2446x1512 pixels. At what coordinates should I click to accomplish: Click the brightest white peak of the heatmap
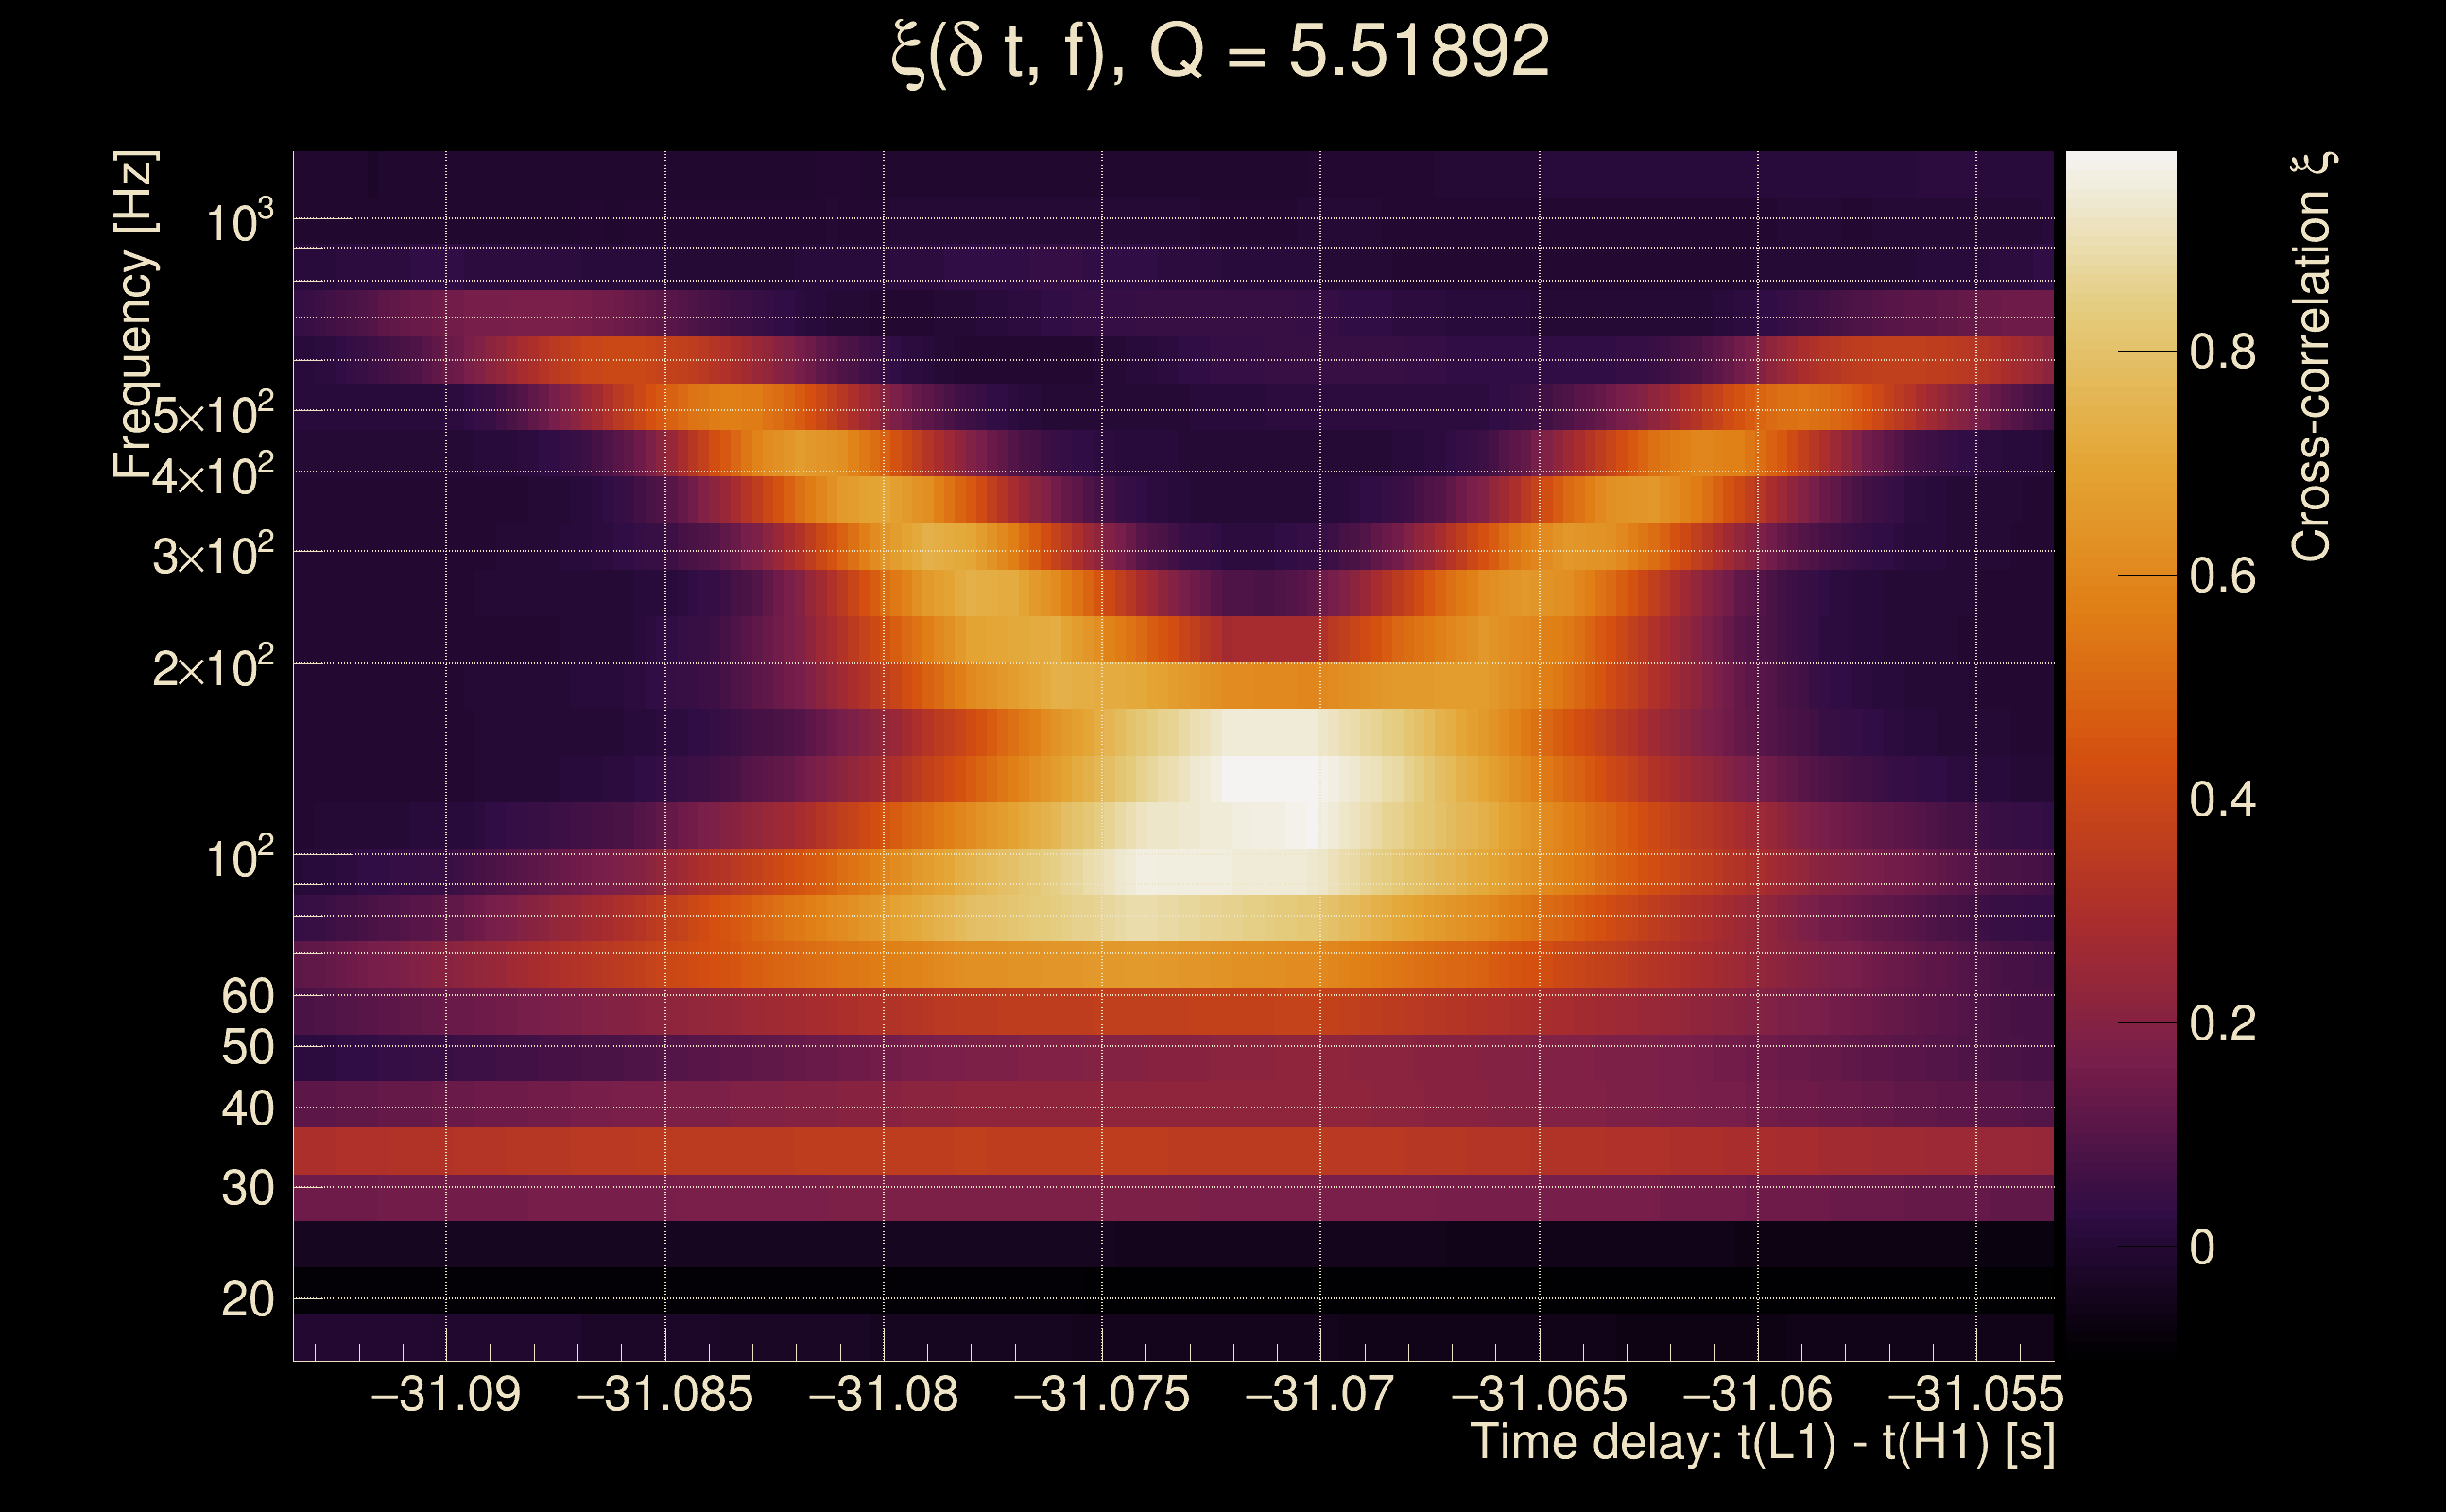[1270, 778]
